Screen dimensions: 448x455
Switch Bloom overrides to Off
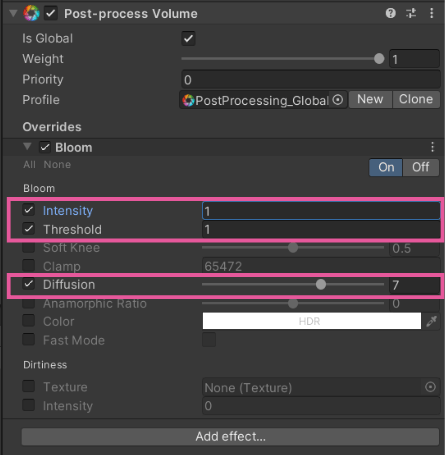421,167
